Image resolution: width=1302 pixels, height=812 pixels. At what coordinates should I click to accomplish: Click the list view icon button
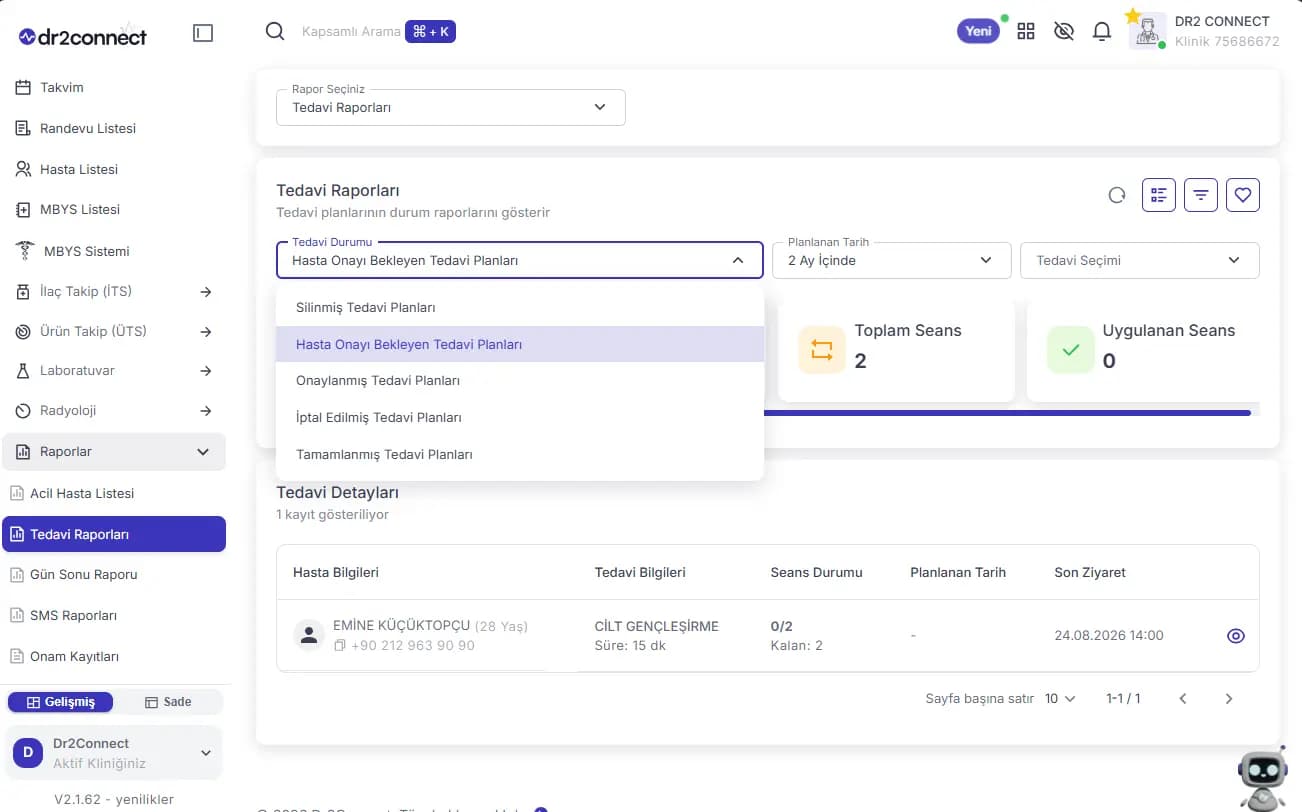(1159, 195)
